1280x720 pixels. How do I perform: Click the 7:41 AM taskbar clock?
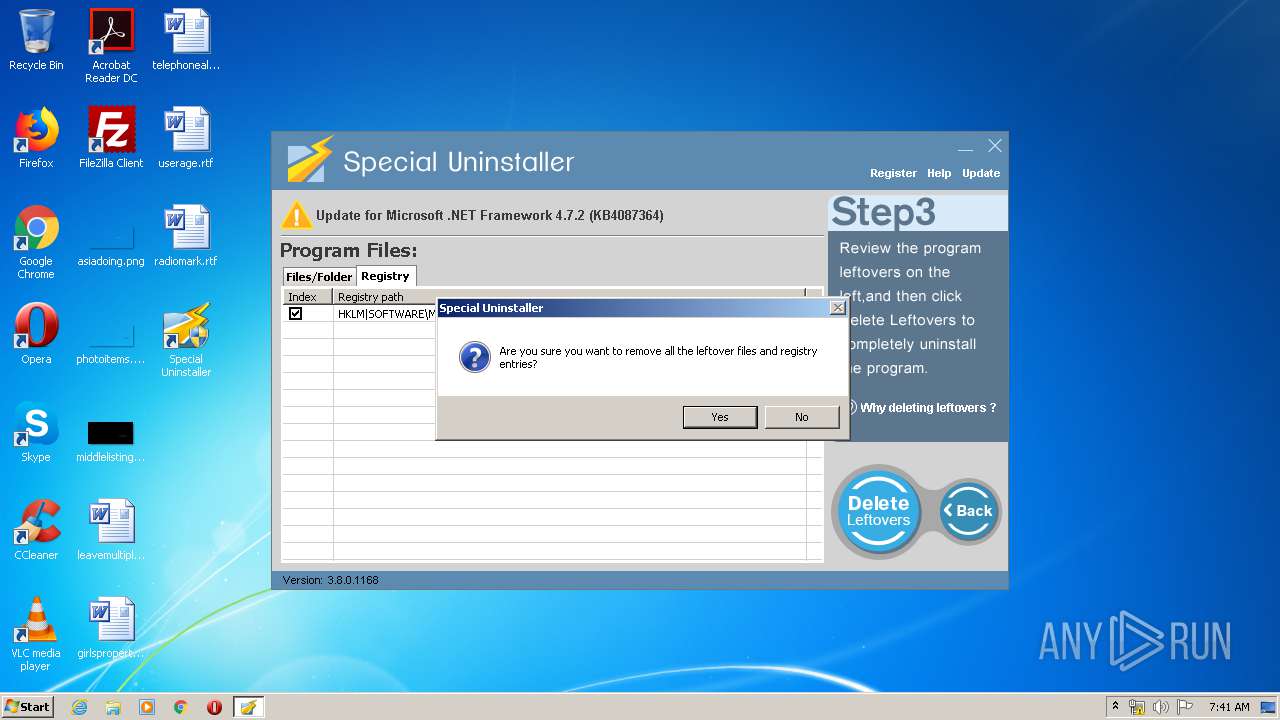coord(1229,707)
